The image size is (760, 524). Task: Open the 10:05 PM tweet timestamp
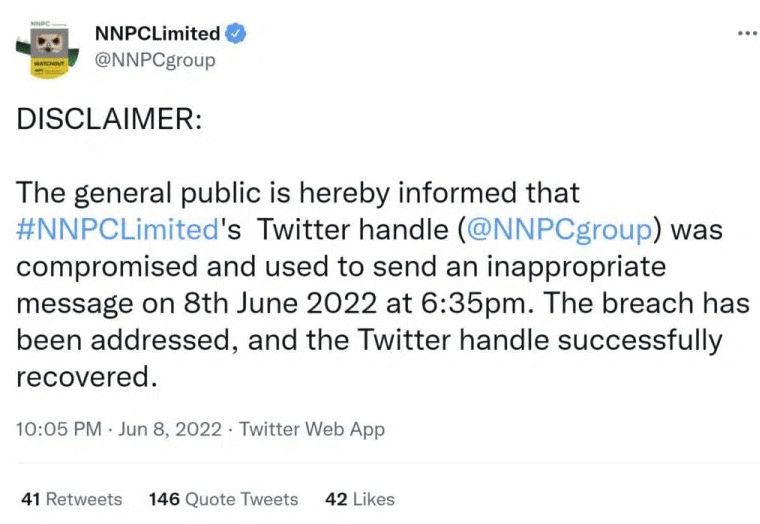coord(59,429)
